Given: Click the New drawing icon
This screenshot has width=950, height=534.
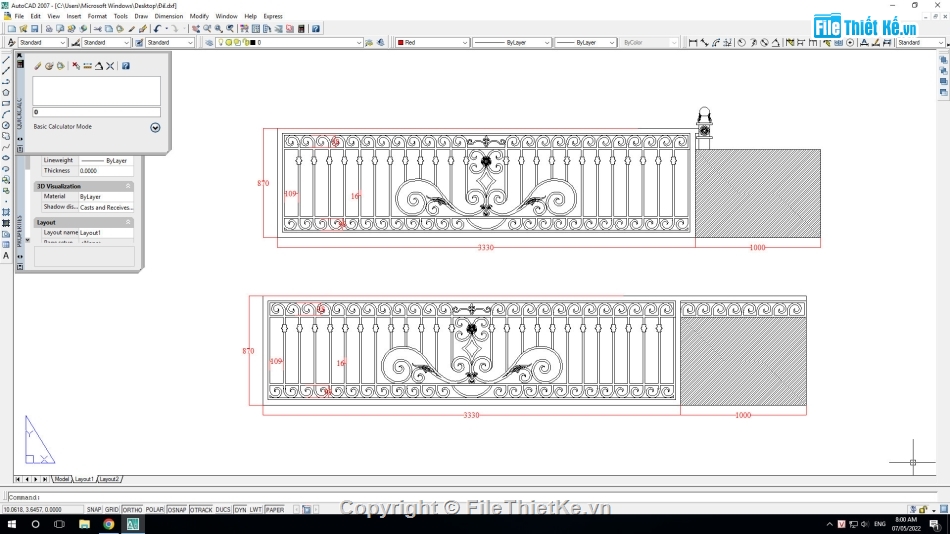Looking at the screenshot, I should pos(12,28).
